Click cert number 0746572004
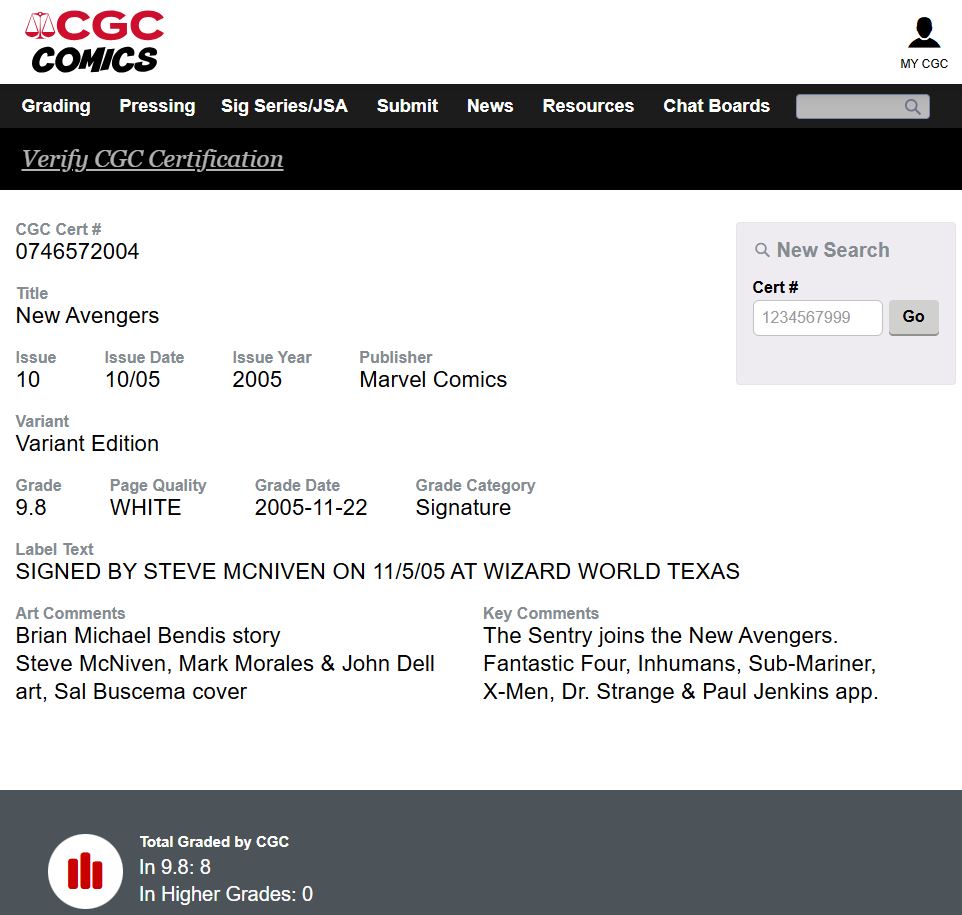This screenshot has height=915, width=962. tap(77, 252)
